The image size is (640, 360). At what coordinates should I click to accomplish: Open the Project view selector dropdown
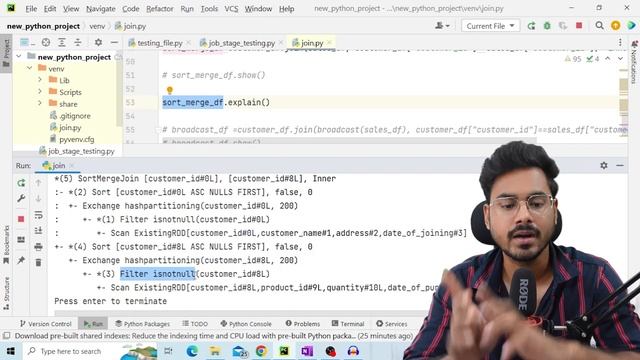27,42
